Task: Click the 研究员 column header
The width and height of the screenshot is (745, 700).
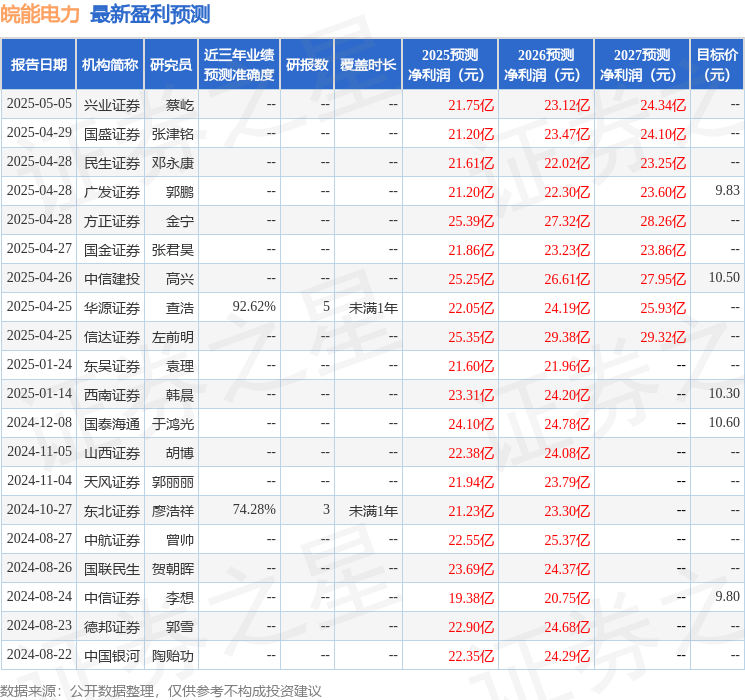Action: [x=171, y=65]
